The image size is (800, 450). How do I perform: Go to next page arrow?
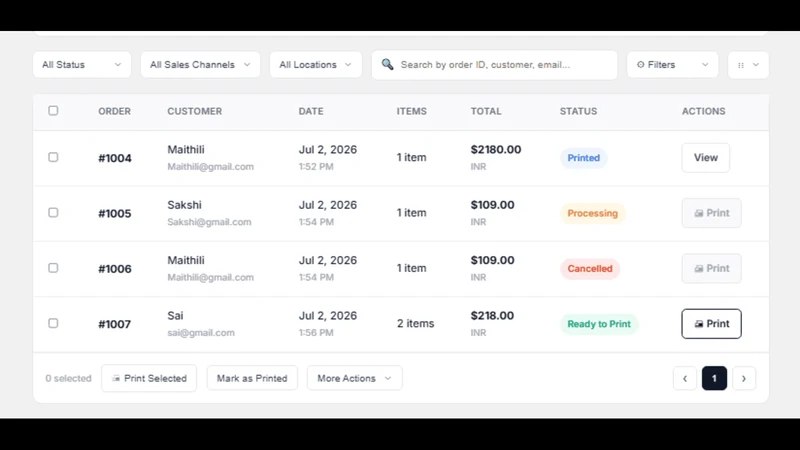744,379
